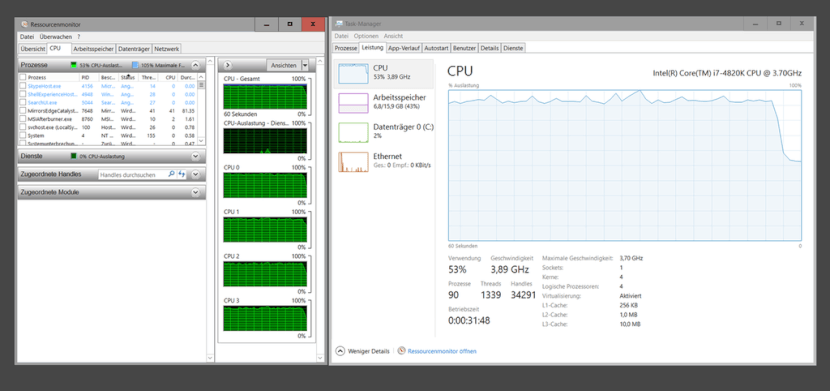830x391 pixels.
Task: Select the Datenträger 0 (C:) graph thumbnail
Action: point(353,132)
